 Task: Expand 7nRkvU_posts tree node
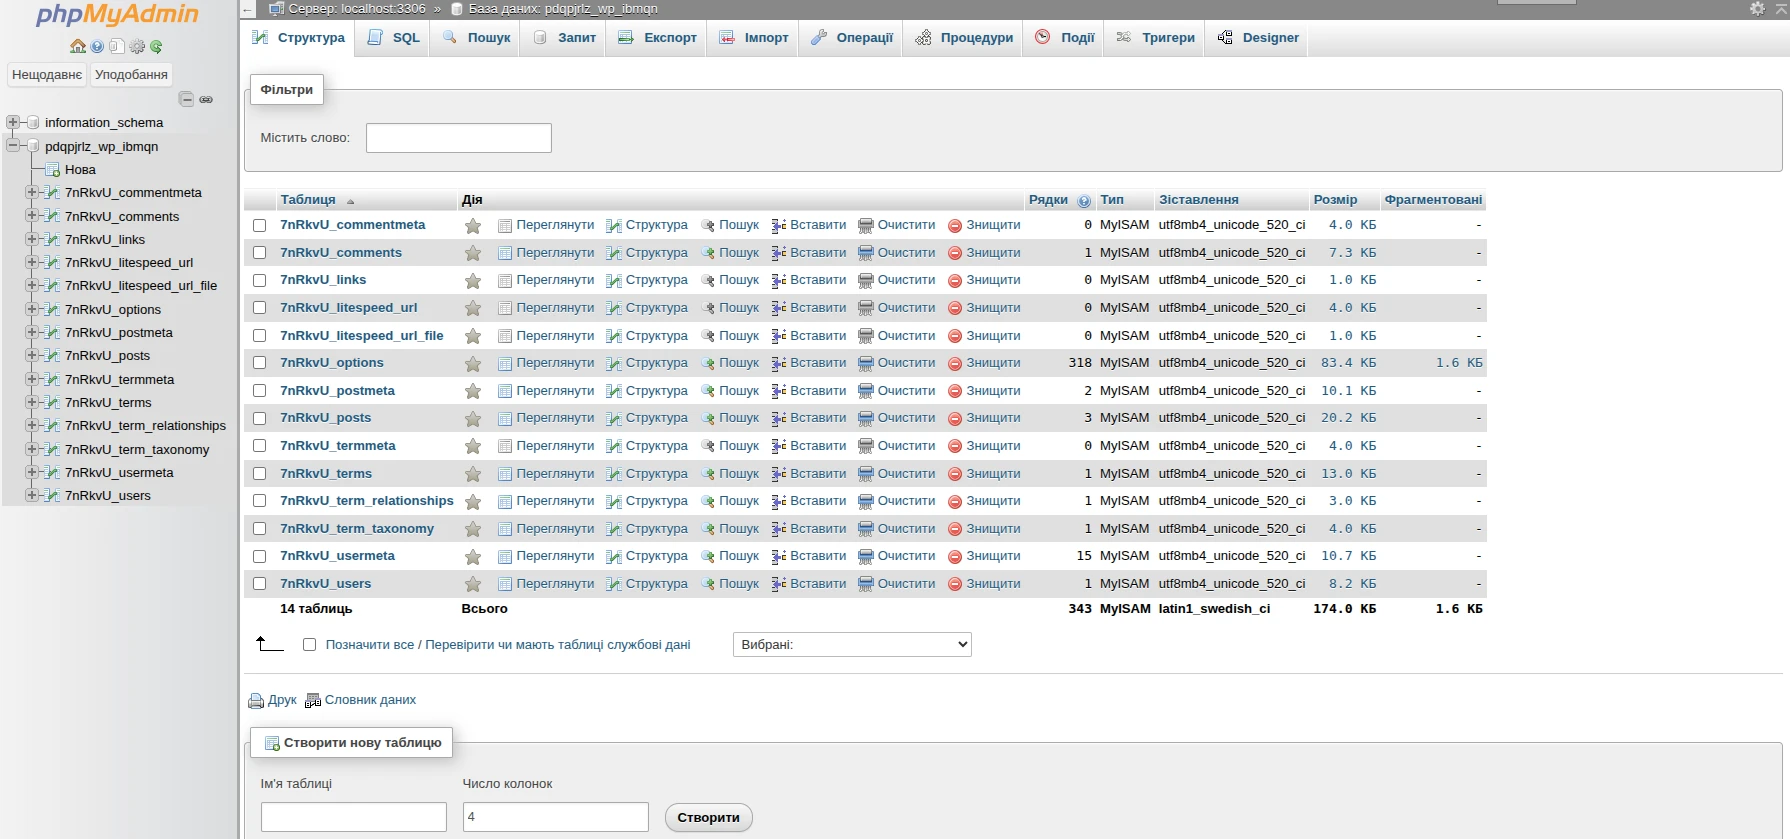[32, 355]
